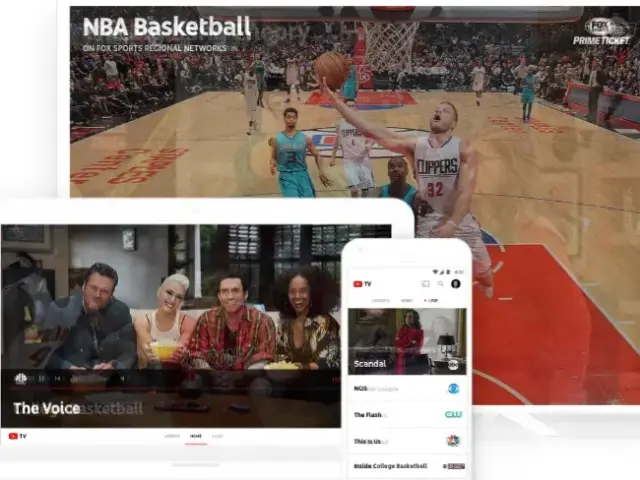
Task: Select the Home tab on tablet
Action: tap(196, 436)
